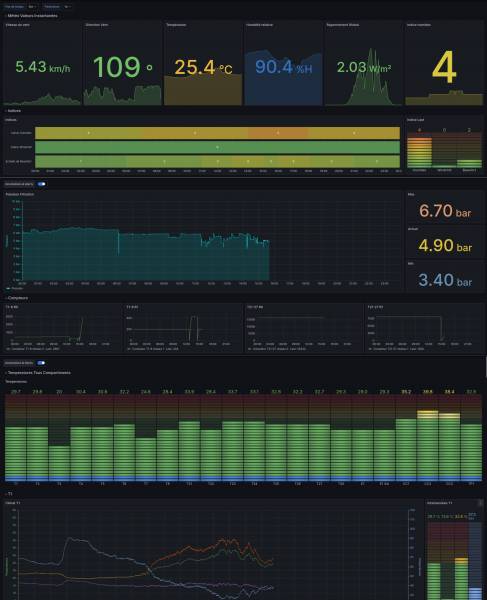Image resolution: width=487 pixels, height=600 pixels.
Task: Toggle the switch above Températures Tous Compartiments
Action: click(41, 363)
